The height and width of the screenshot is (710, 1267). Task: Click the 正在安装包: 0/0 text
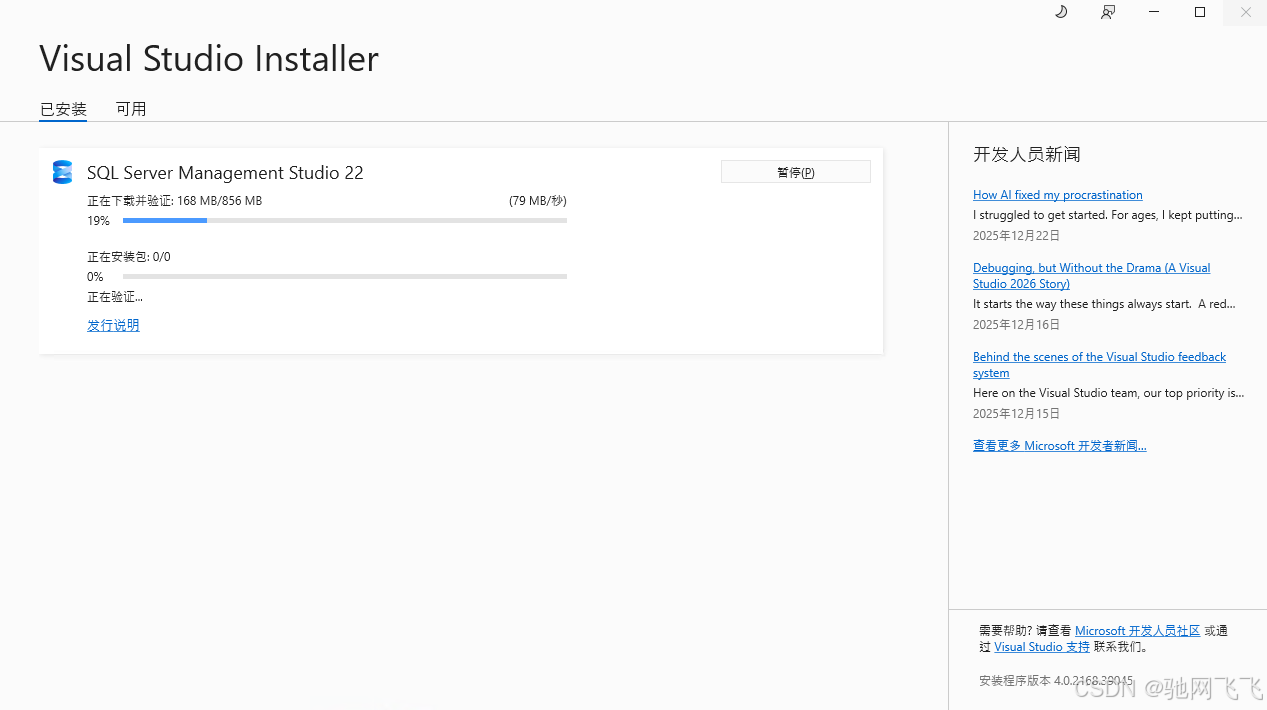(129, 257)
